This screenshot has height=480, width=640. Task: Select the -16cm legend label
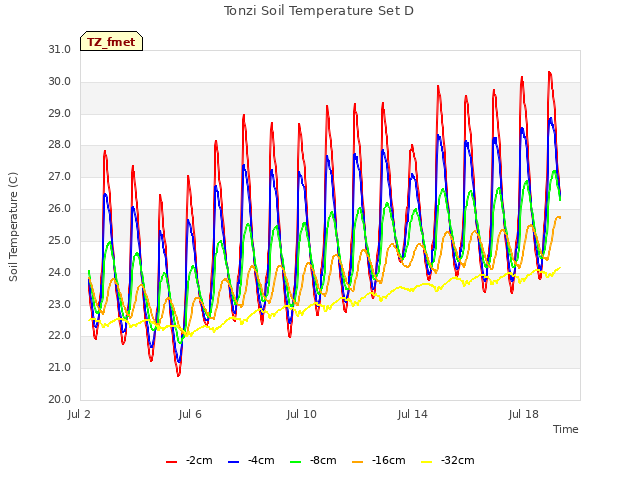click(x=389, y=460)
